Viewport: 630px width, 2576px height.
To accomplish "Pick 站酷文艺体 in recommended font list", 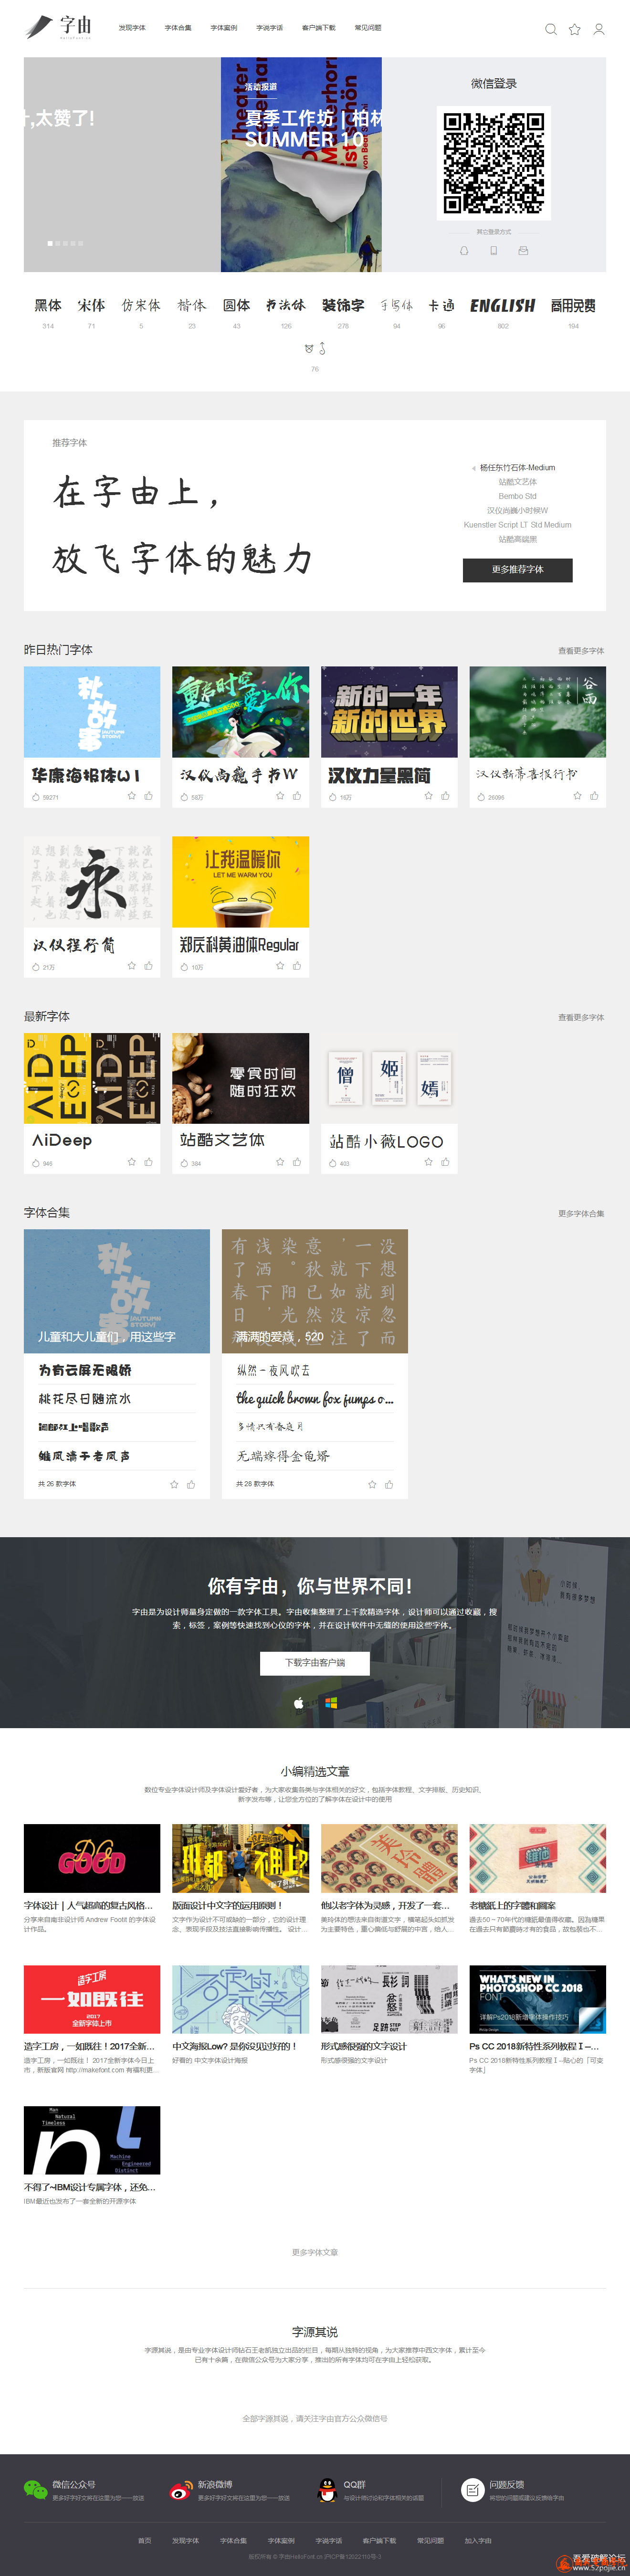I will coord(518,482).
